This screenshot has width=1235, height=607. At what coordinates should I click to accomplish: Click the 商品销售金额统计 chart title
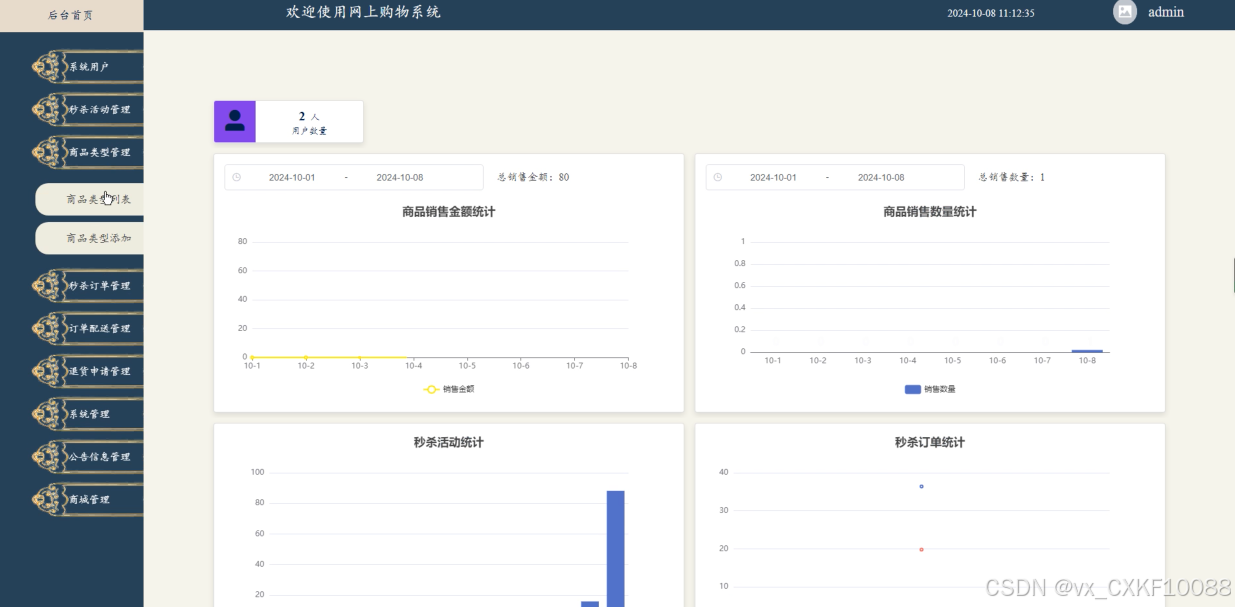pos(449,212)
